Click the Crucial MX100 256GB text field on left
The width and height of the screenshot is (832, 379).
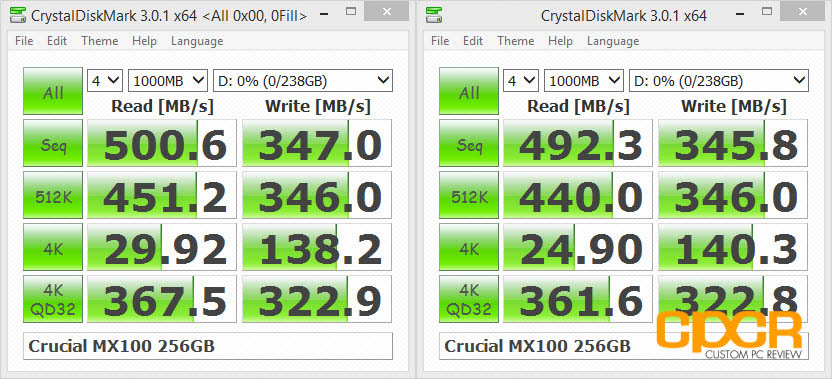click(208, 346)
